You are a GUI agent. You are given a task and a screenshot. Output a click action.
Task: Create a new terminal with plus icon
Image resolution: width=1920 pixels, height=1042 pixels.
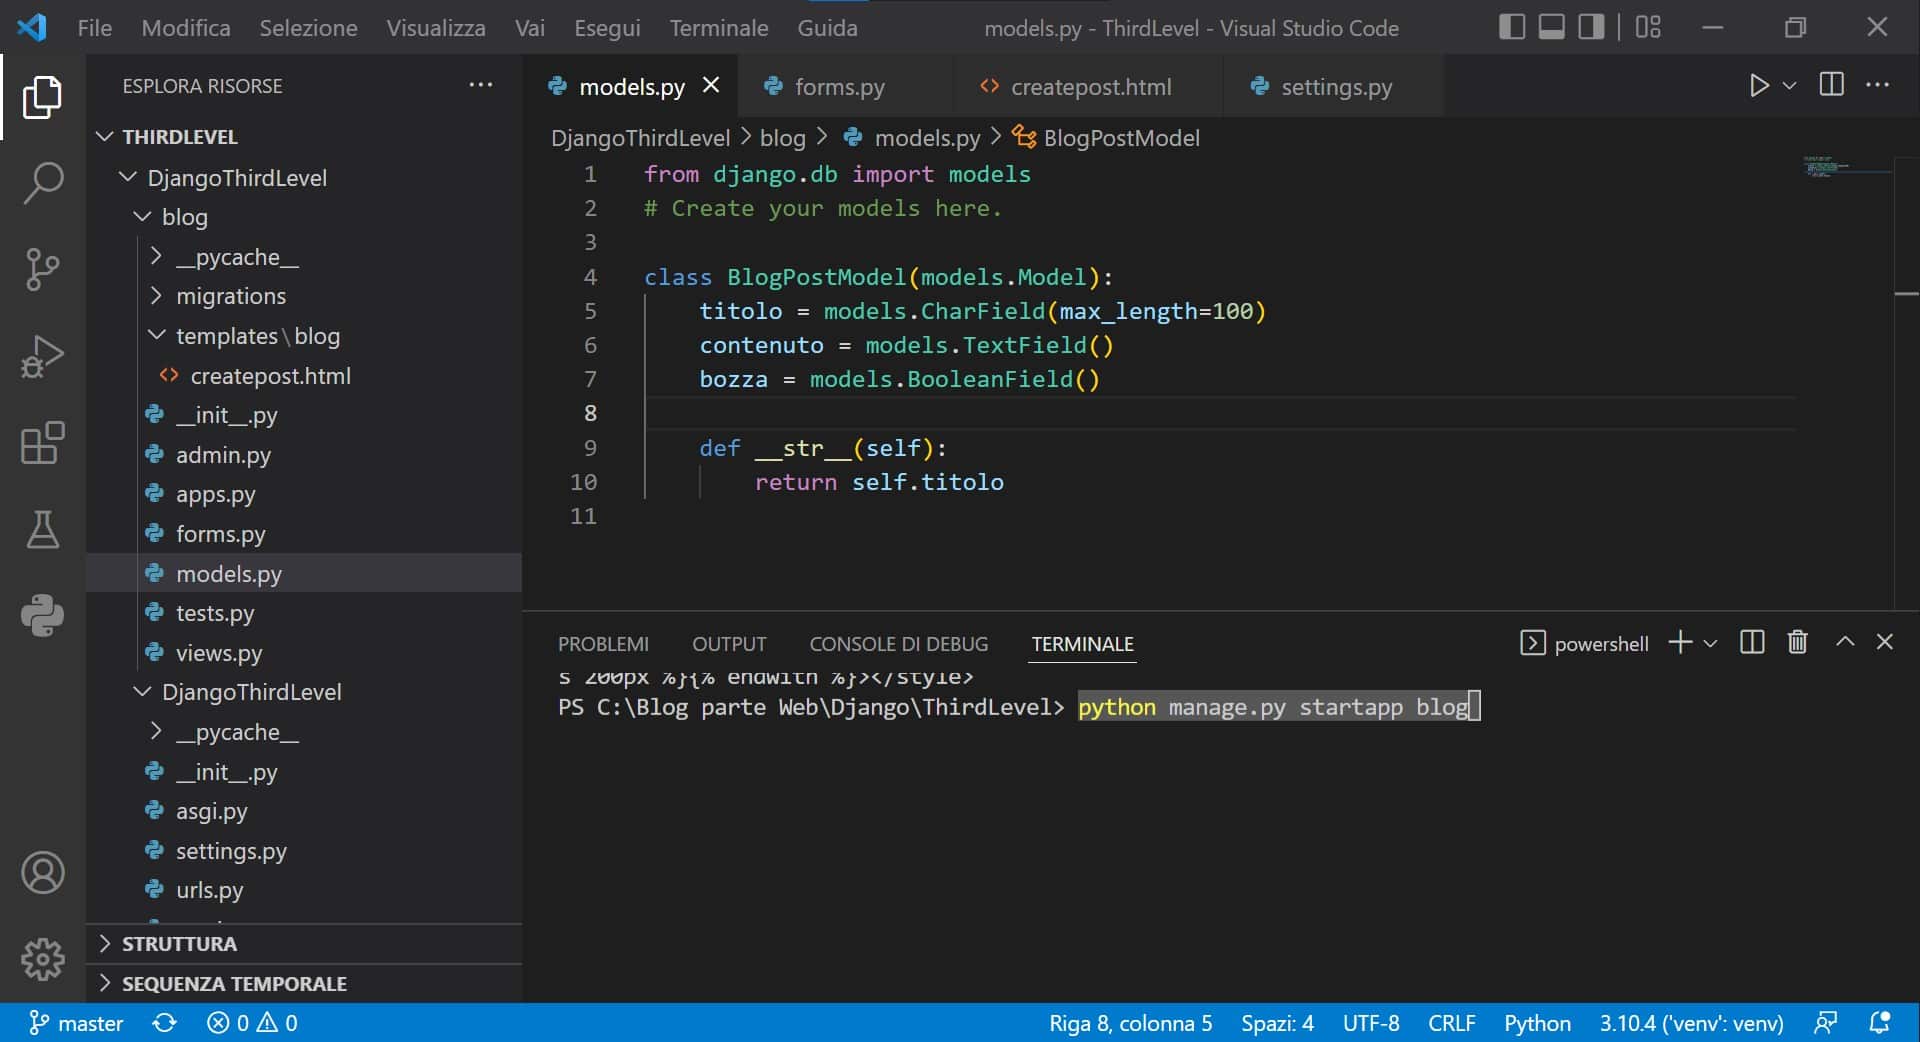click(x=1680, y=643)
